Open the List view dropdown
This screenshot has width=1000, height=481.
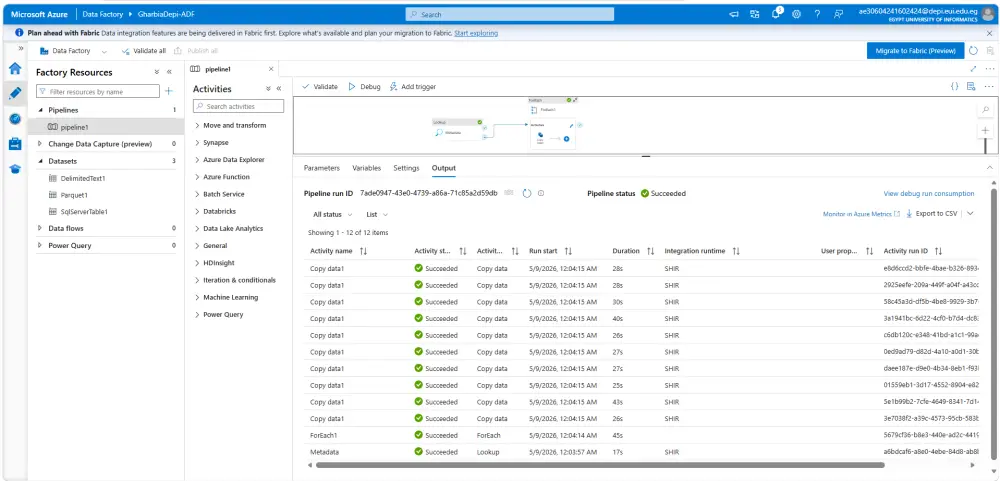[377, 214]
